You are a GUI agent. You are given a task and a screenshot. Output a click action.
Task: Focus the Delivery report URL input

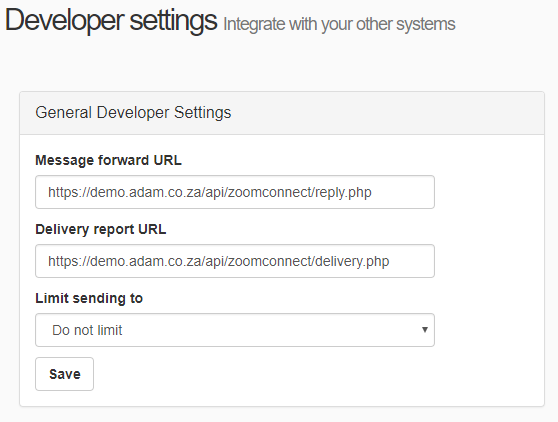pyautogui.click(x=235, y=261)
